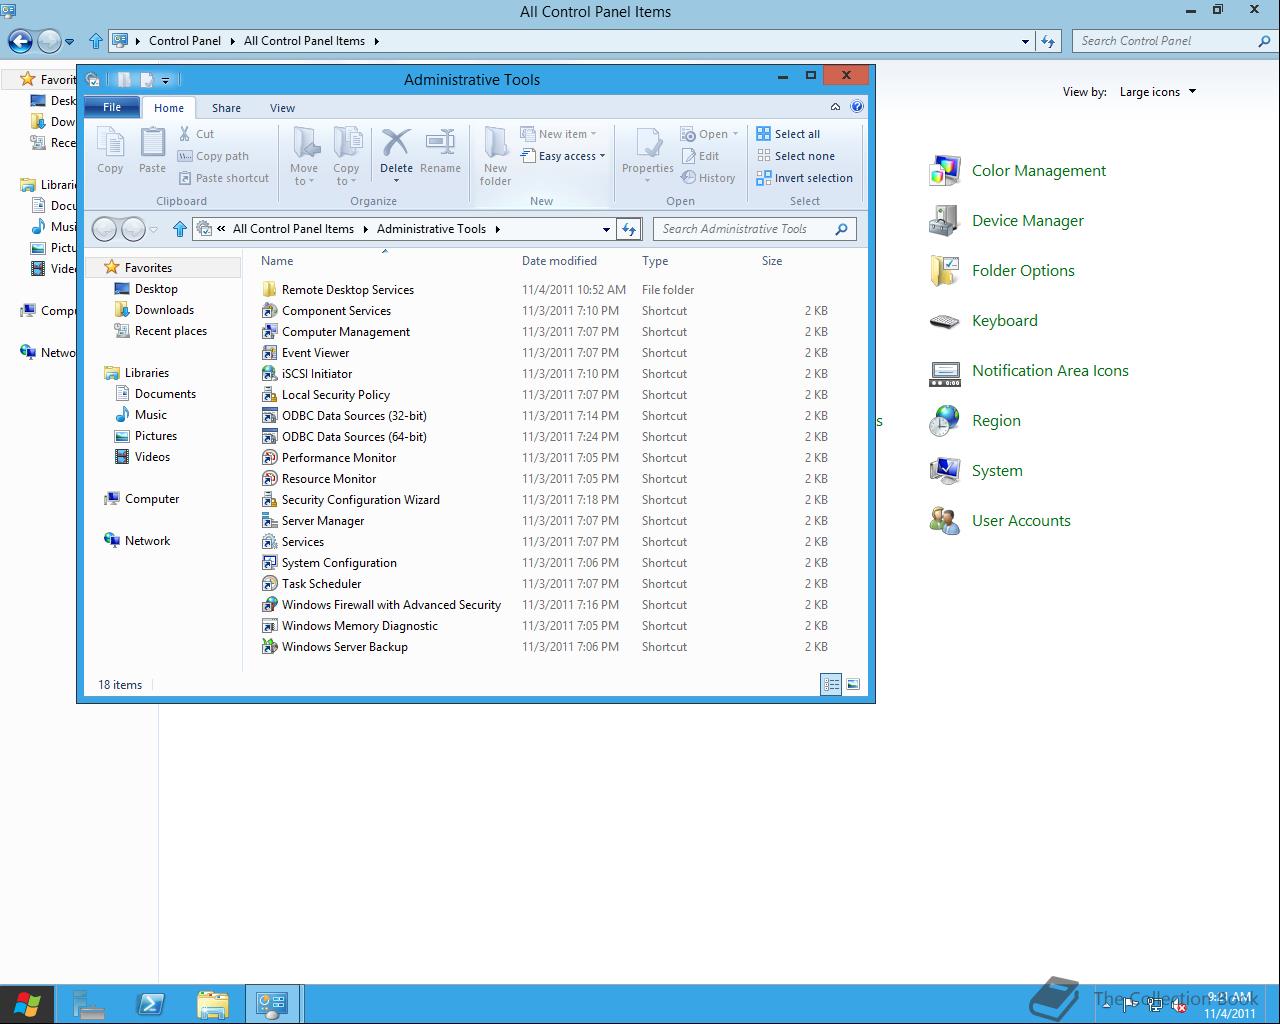Select the Resource Monitor icon
Screen dimensions: 1280x1024
(269, 479)
